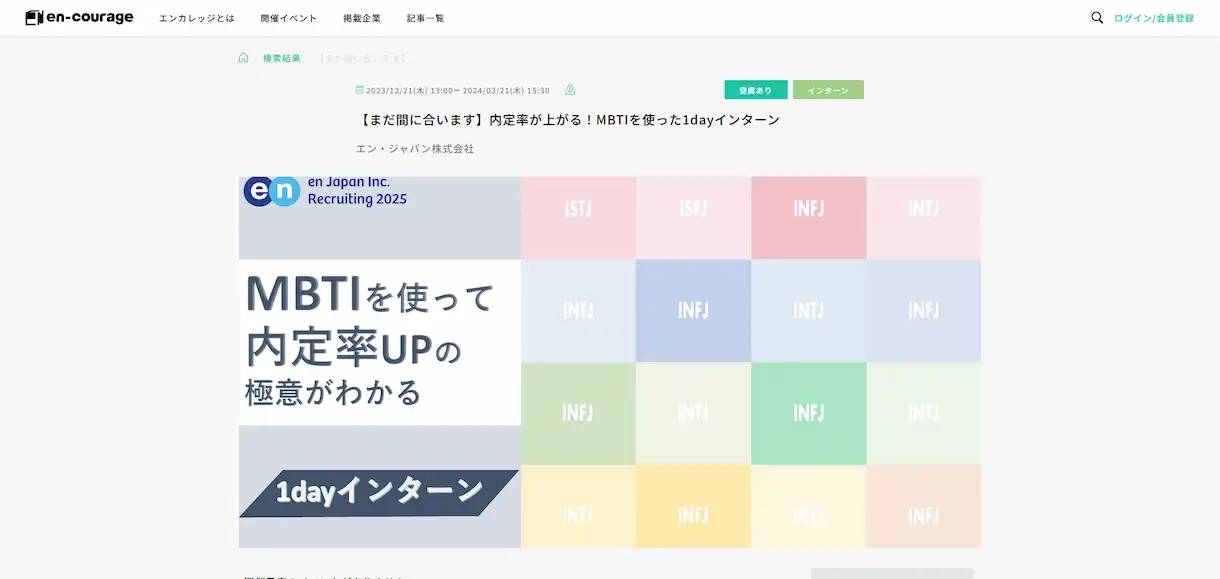
Task: Click the インターン tag
Action: [x=828, y=90]
